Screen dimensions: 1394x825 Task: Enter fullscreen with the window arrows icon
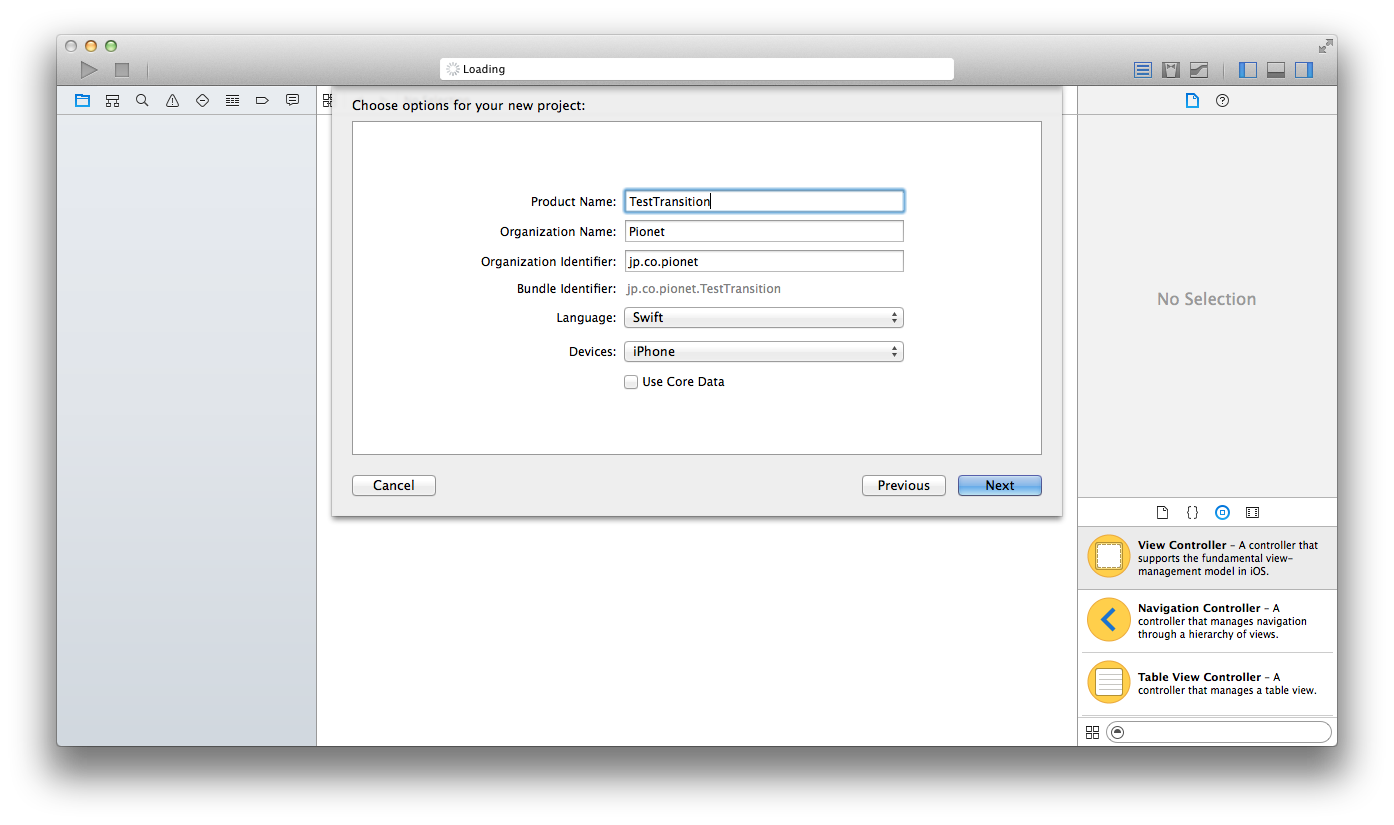pyautogui.click(x=1325, y=46)
